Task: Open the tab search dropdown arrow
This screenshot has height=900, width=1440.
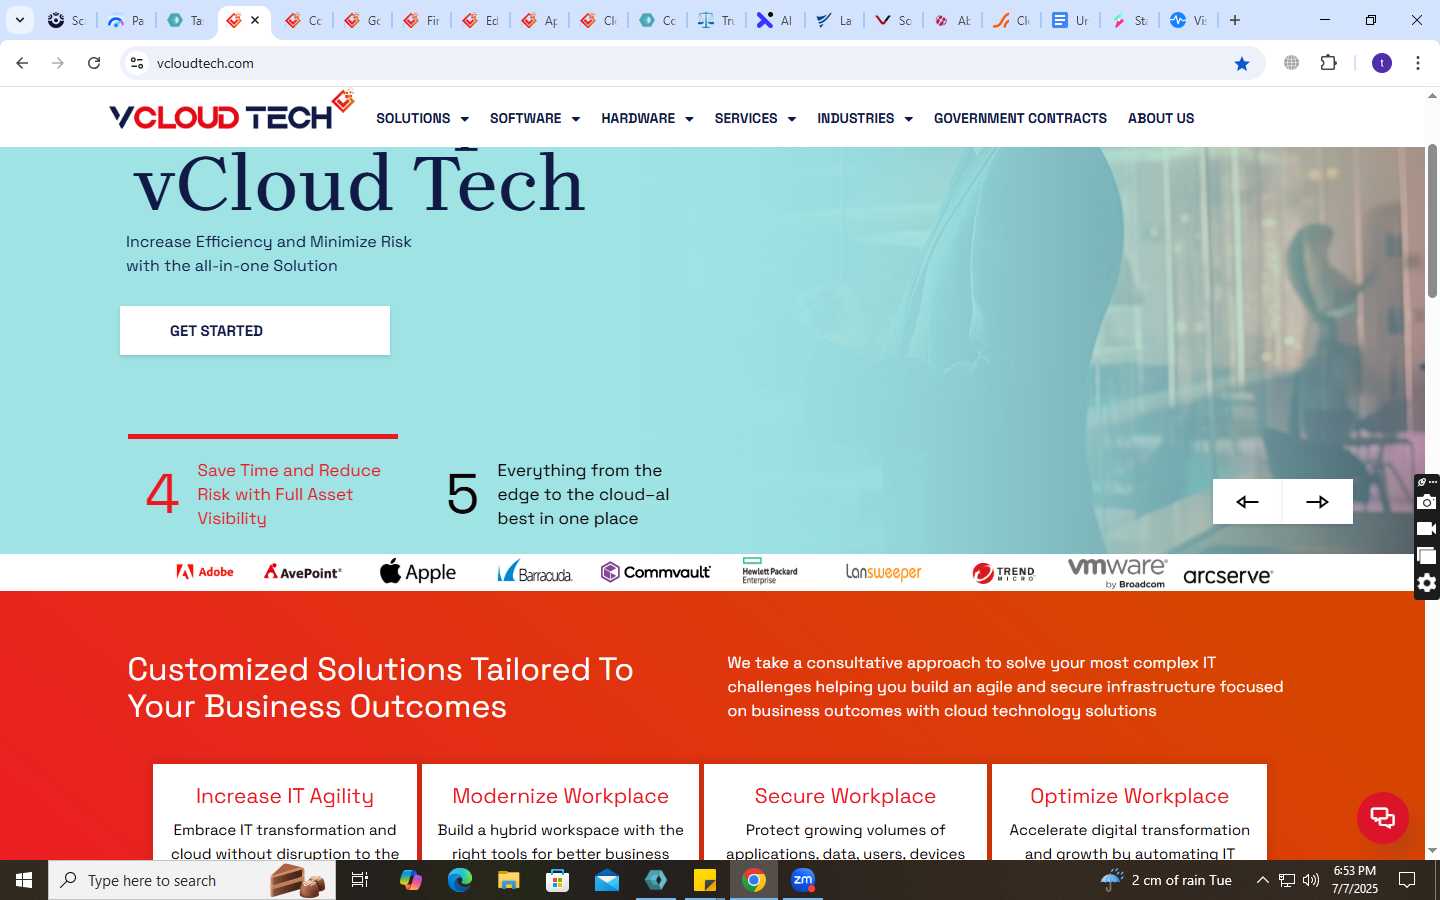Action: point(19,20)
